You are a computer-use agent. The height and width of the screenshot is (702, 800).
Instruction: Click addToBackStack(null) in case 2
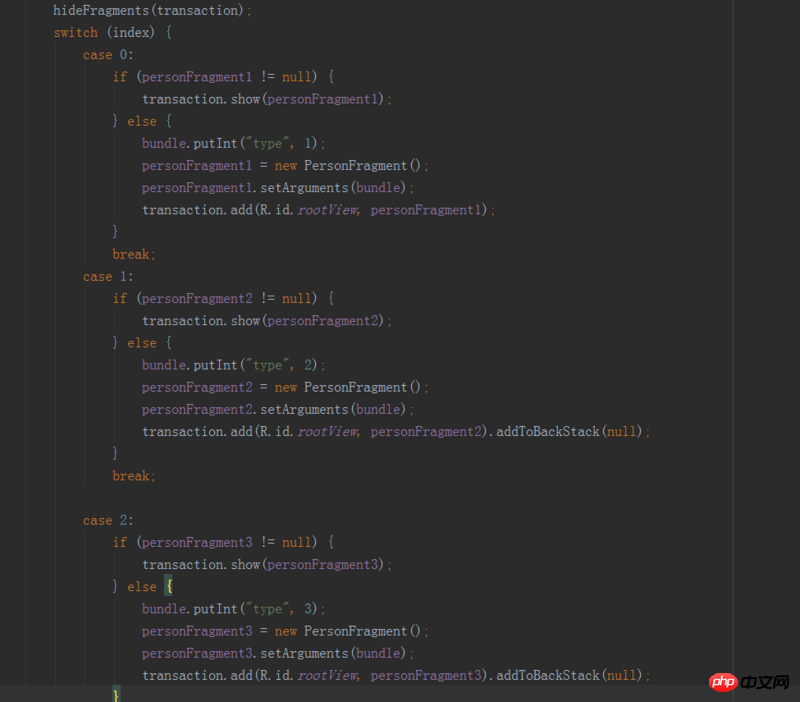pos(569,675)
